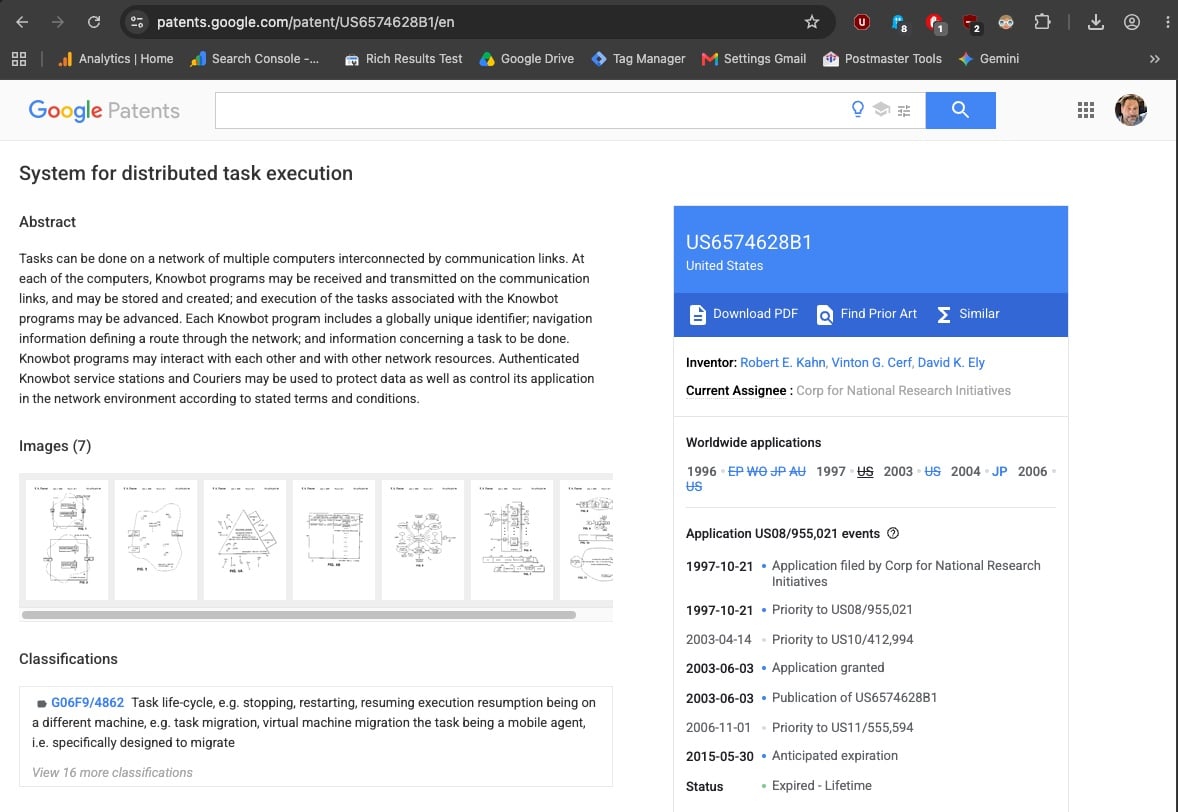The image size is (1178, 812).
Task: Click the address bar URL
Action: (305, 22)
